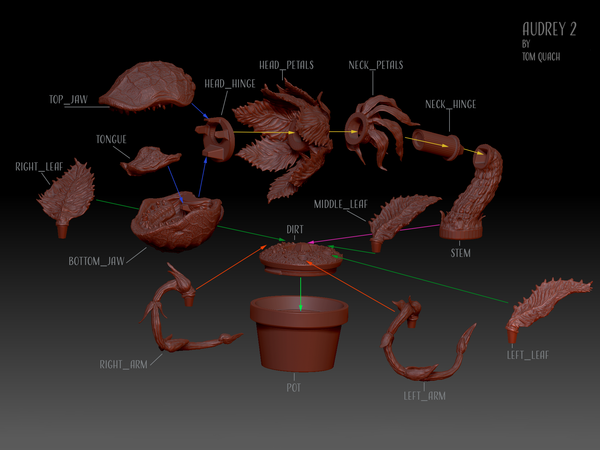
Task: Select the top jaw model part
Action: 148,86
